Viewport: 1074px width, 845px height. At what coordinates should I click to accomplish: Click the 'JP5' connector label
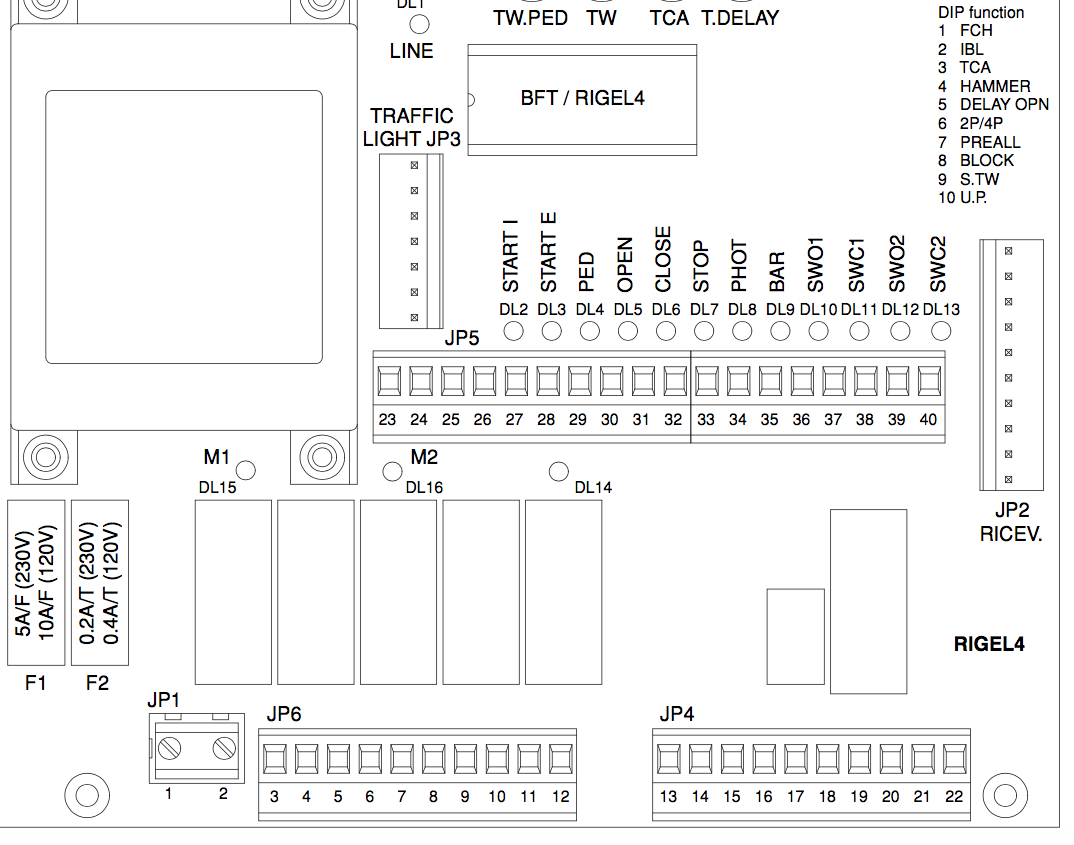[462, 338]
